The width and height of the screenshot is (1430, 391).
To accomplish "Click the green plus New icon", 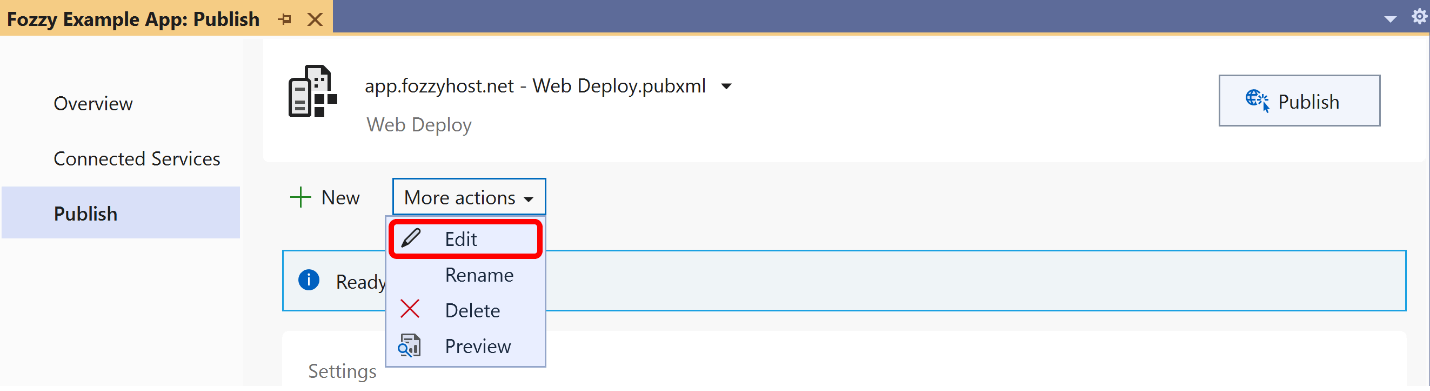I will pyautogui.click(x=300, y=198).
